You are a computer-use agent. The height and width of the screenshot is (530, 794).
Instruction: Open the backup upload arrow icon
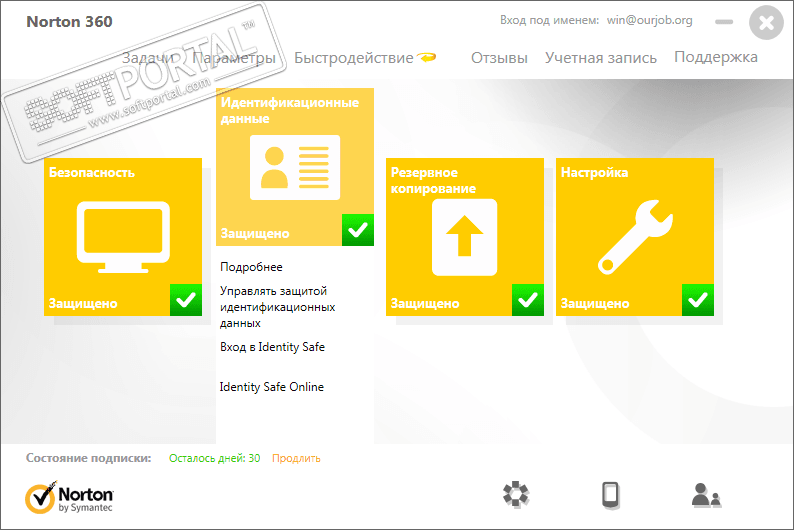click(464, 237)
